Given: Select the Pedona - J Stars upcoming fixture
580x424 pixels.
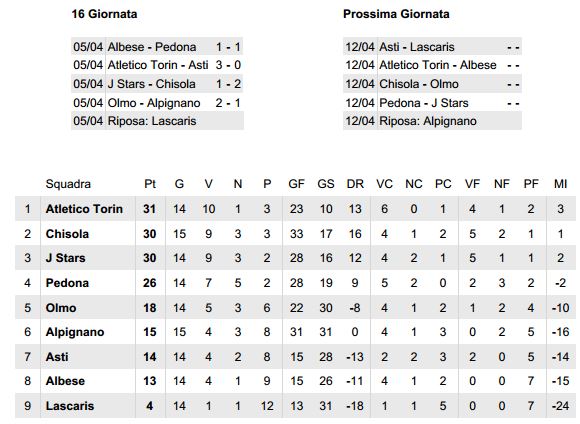Looking at the screenshot, I should pyautogui.click(x=432, y=103).
